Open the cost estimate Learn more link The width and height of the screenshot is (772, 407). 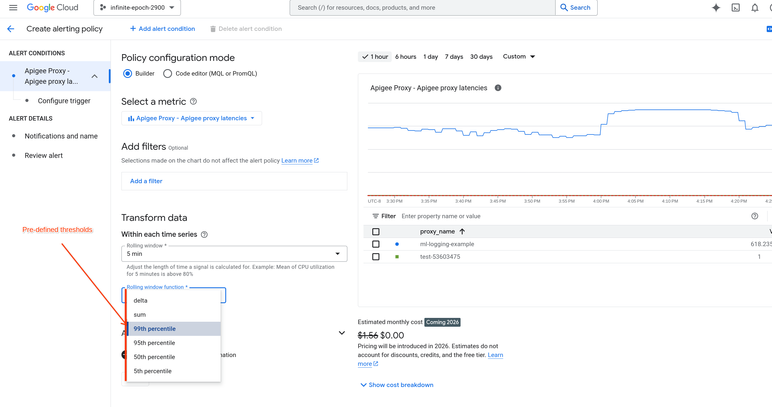(495, 355)
